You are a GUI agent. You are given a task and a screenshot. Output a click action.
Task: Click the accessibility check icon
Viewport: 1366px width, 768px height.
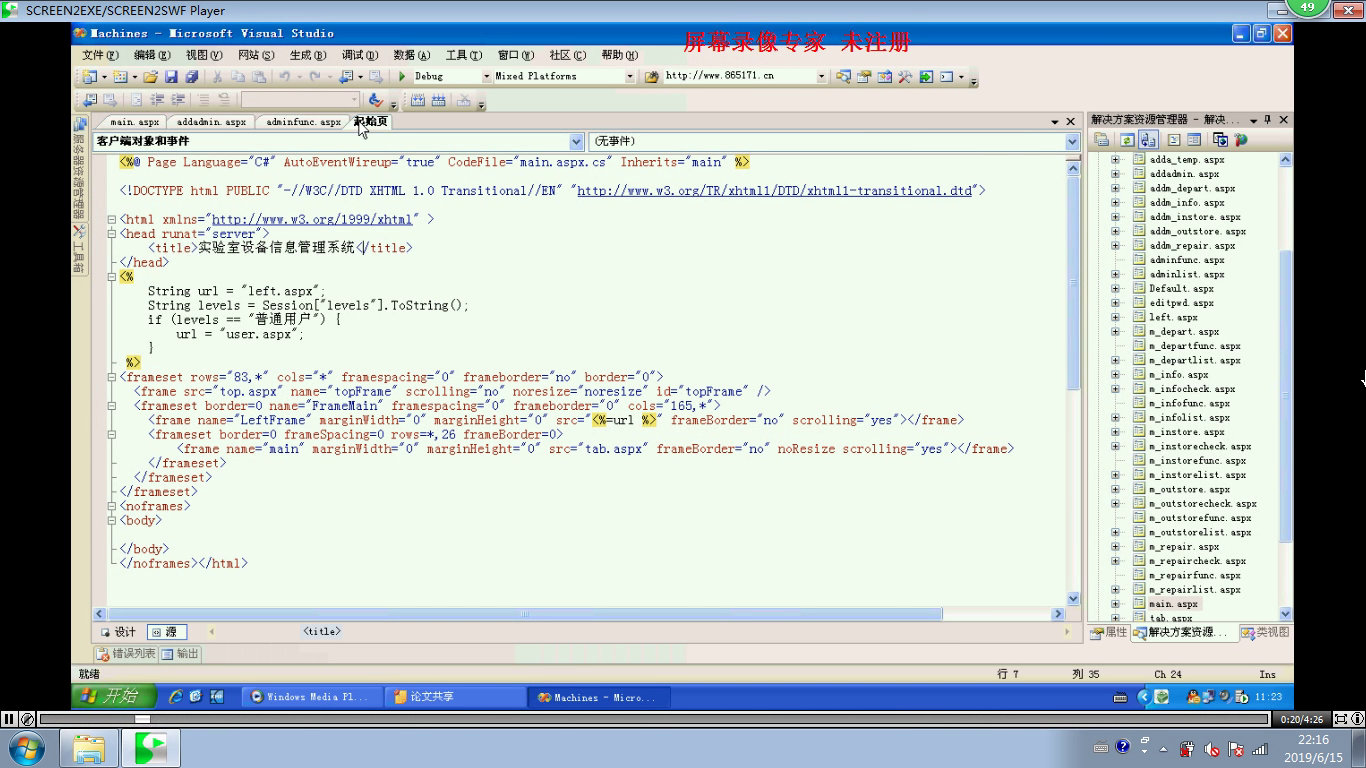pyautogui.click(x=375, y=100)
